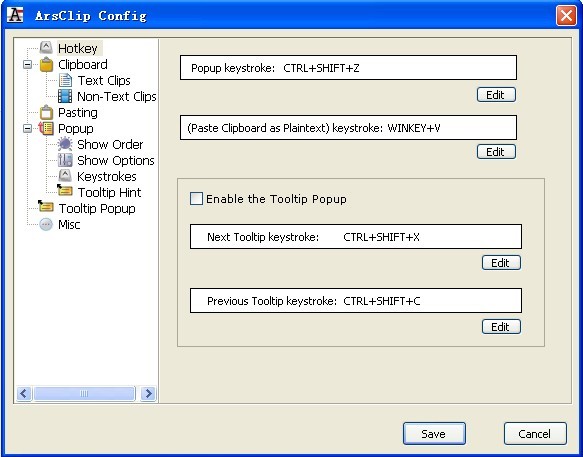
Task: Edit the Popup keystroke hotkey
Action: 496,95
